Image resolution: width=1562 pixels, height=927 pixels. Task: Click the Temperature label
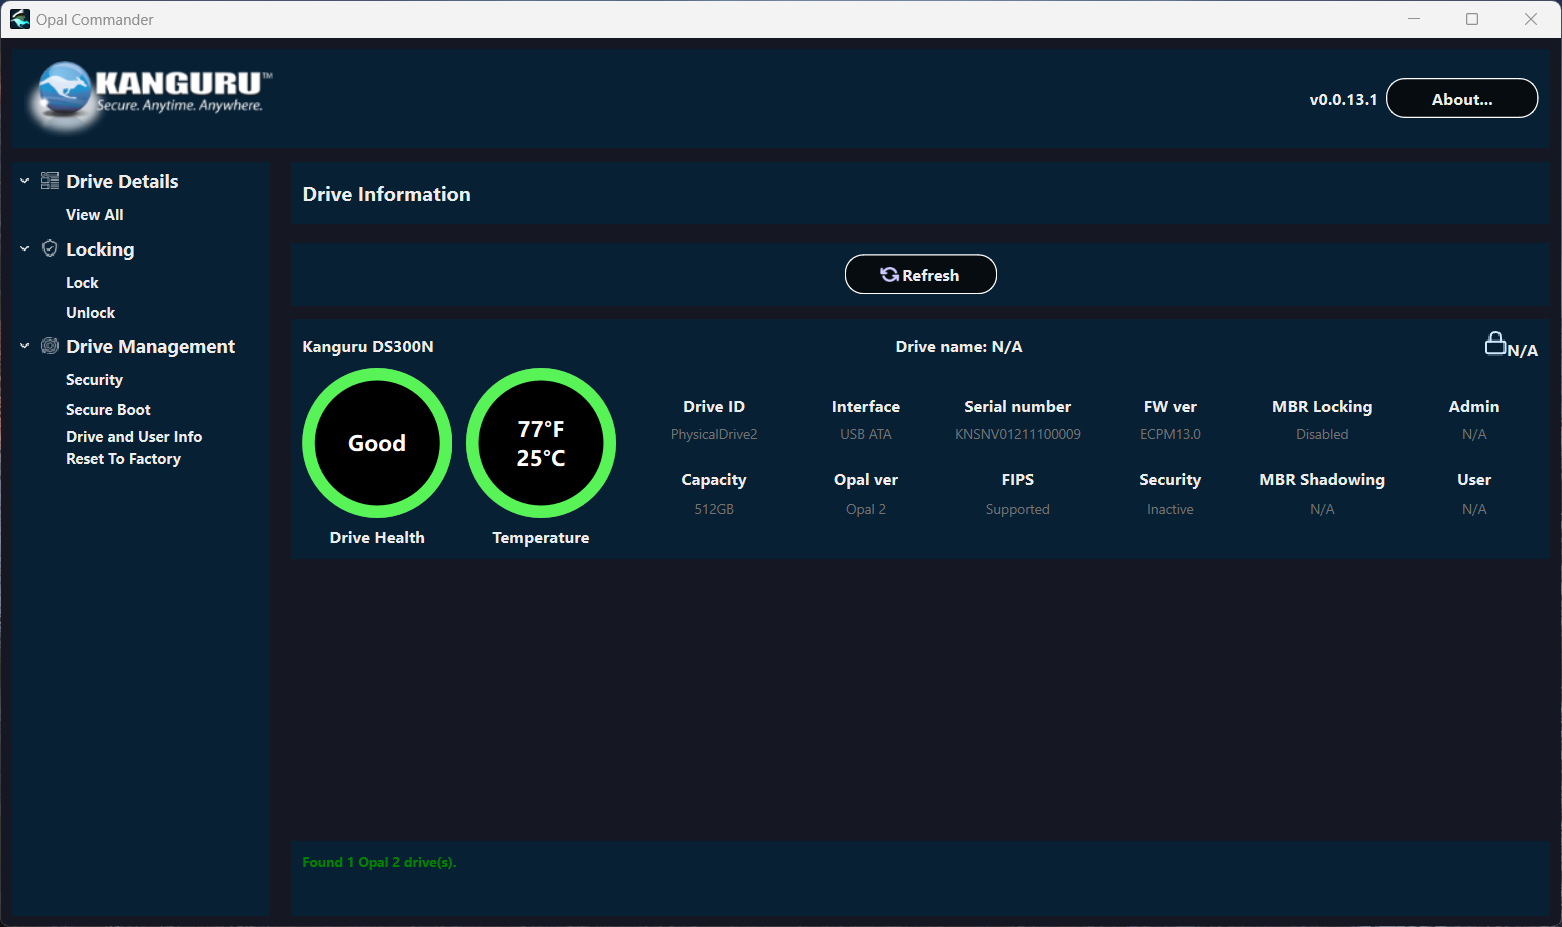pyautogui.click(x=541, y=538)
